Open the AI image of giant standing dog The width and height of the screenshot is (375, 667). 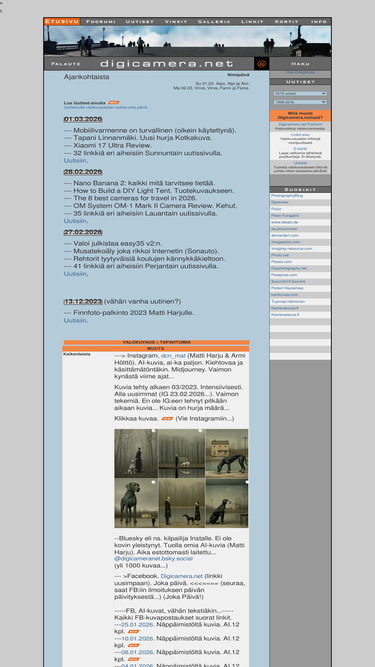coord(136,503)
